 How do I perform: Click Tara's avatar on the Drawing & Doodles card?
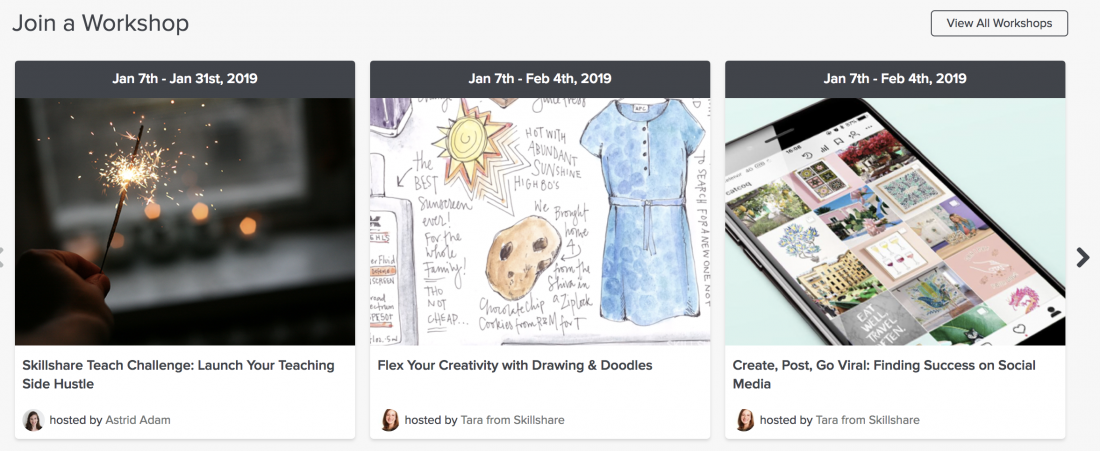click(390, 420)
